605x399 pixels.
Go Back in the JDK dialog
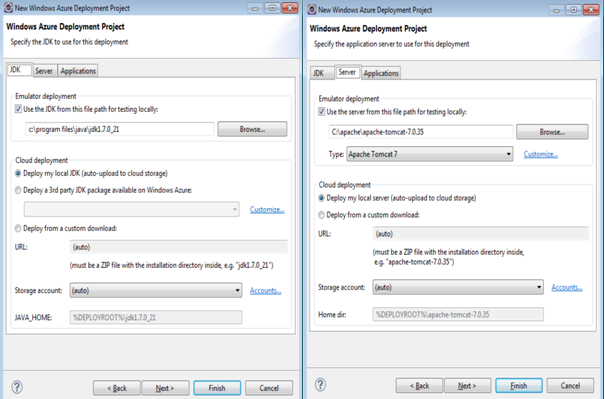click(x=117, y=388)
